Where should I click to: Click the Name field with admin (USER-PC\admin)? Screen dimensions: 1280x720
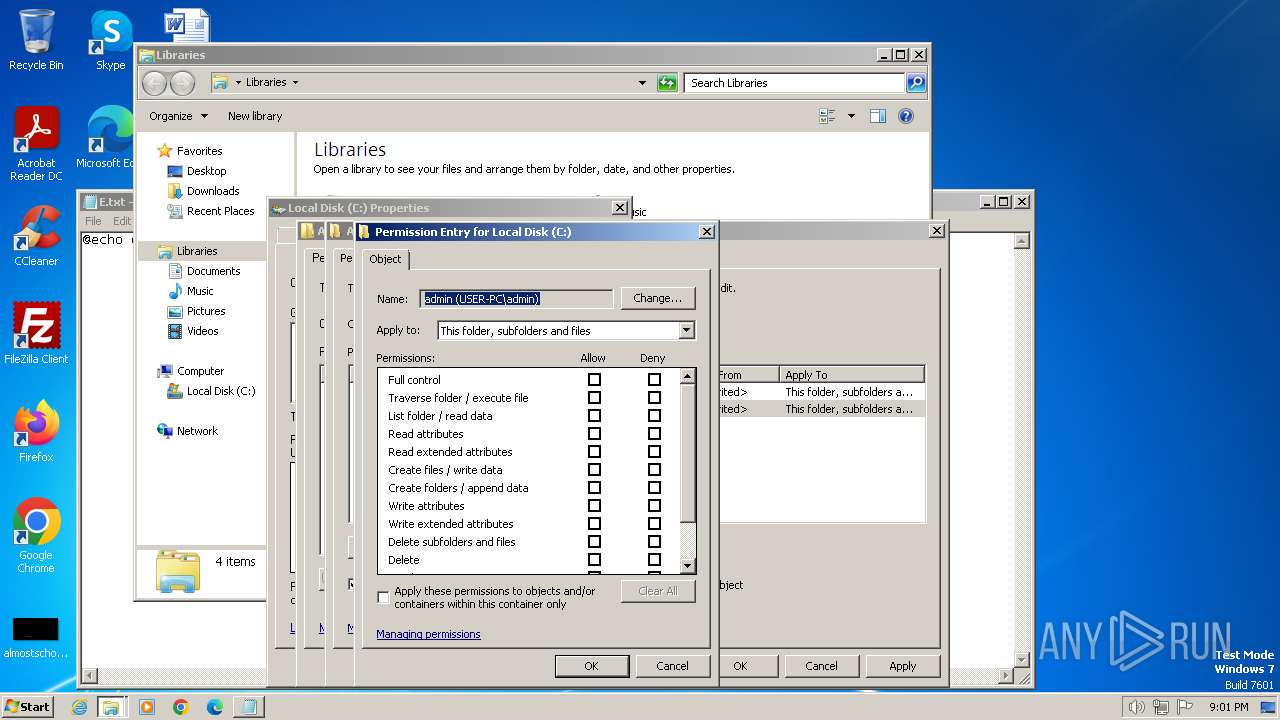pos(515,298)
